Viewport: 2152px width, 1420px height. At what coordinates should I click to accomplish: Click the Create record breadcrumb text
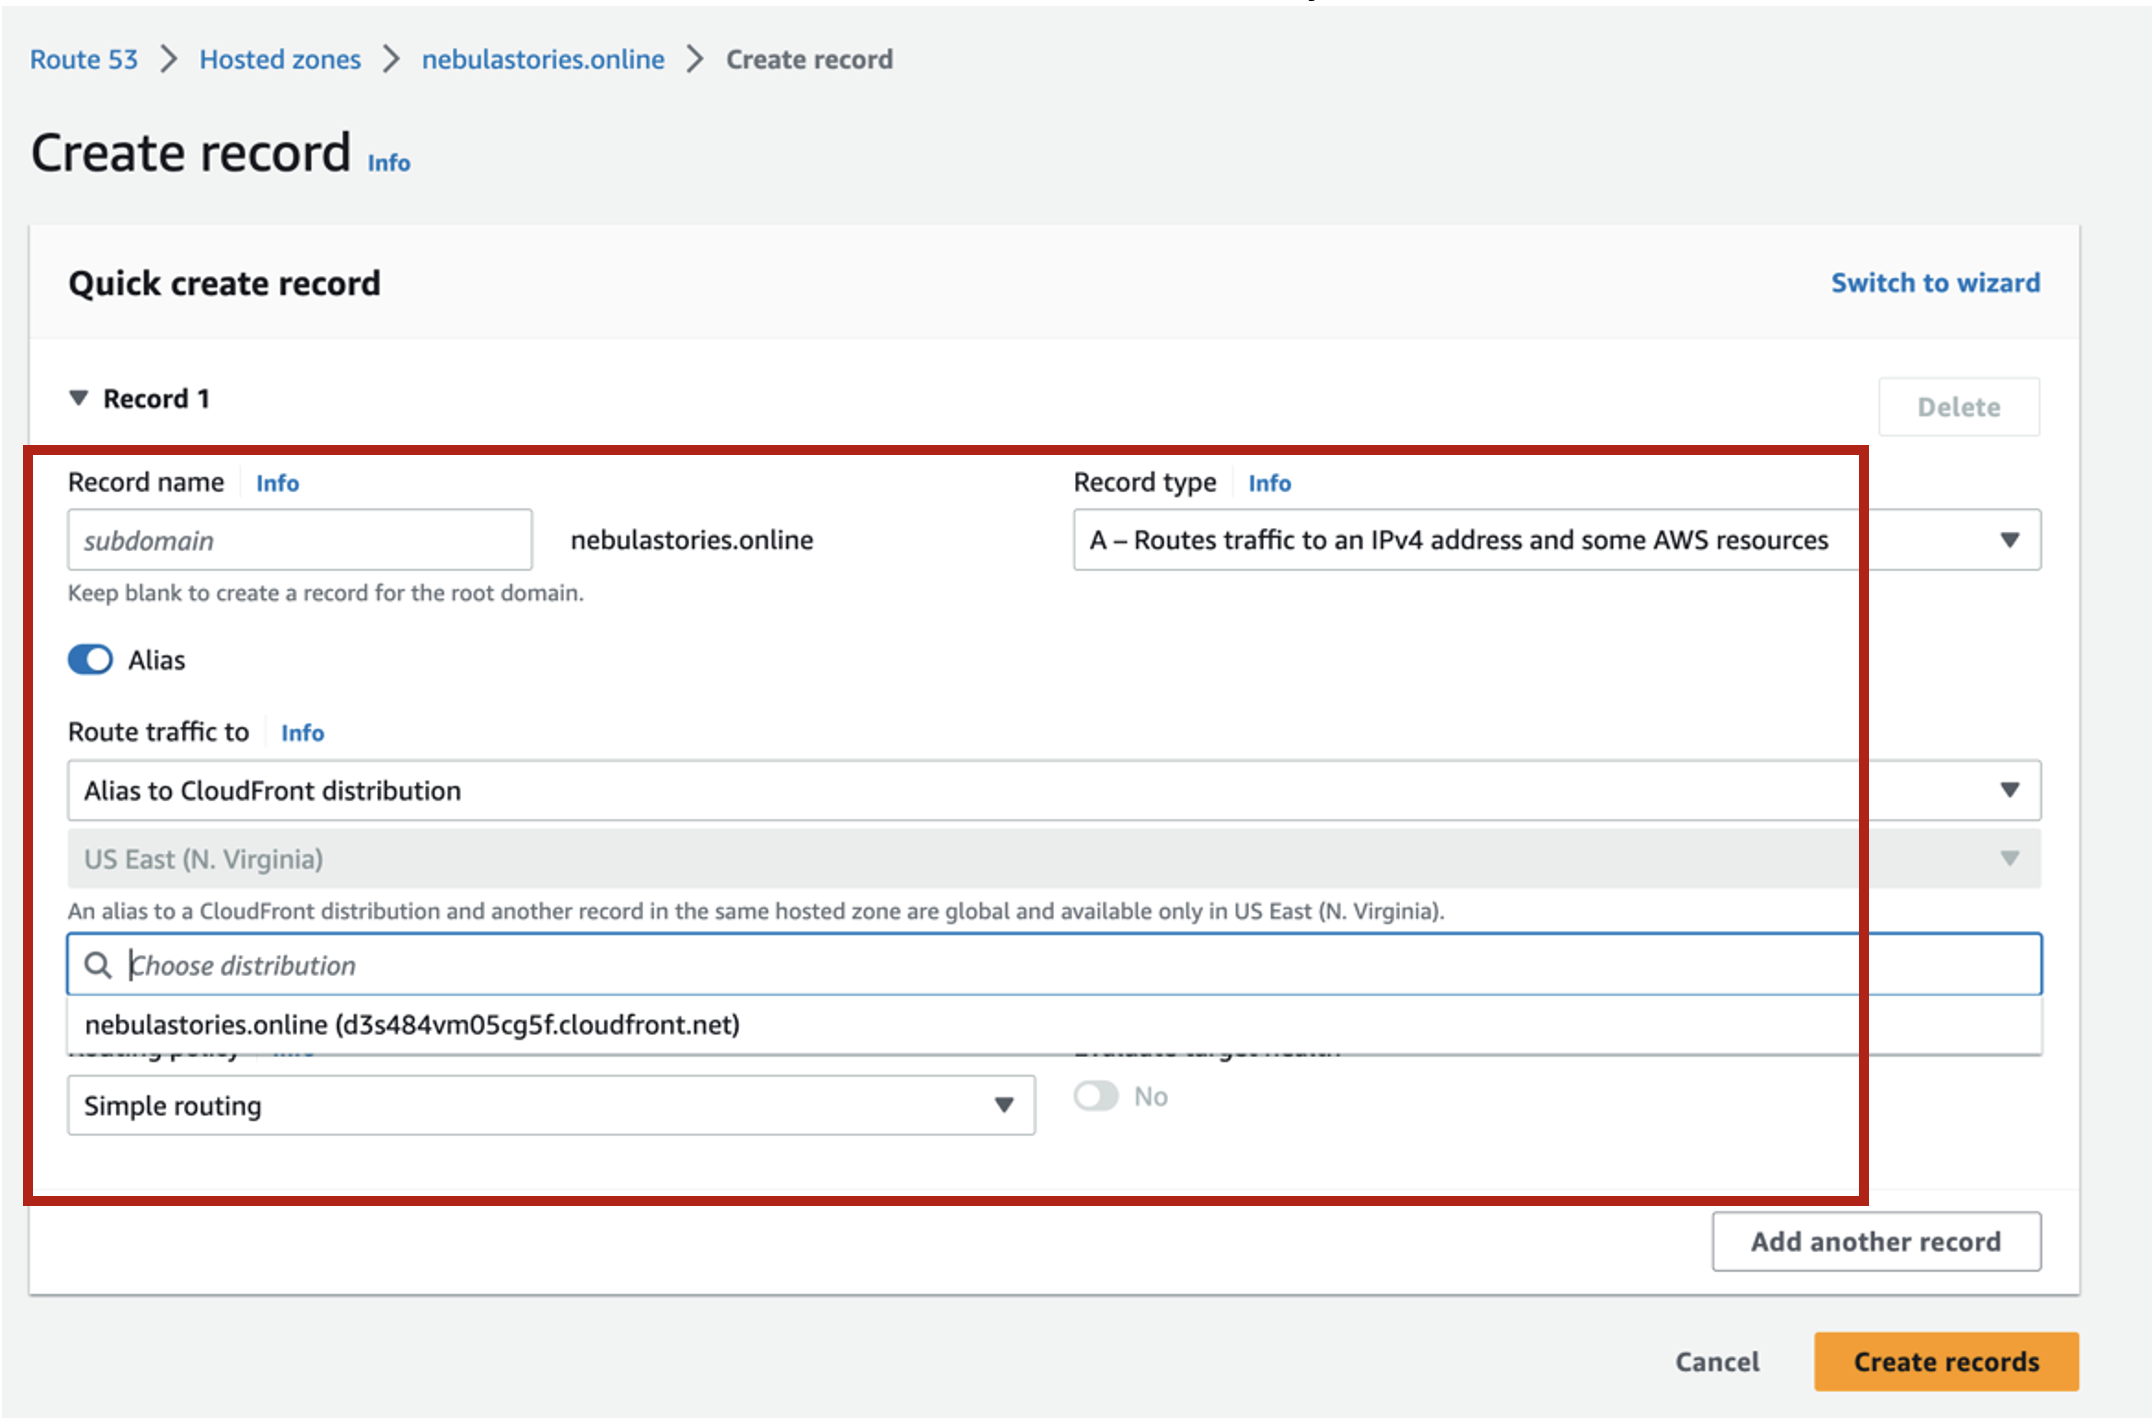click(809, 59)
